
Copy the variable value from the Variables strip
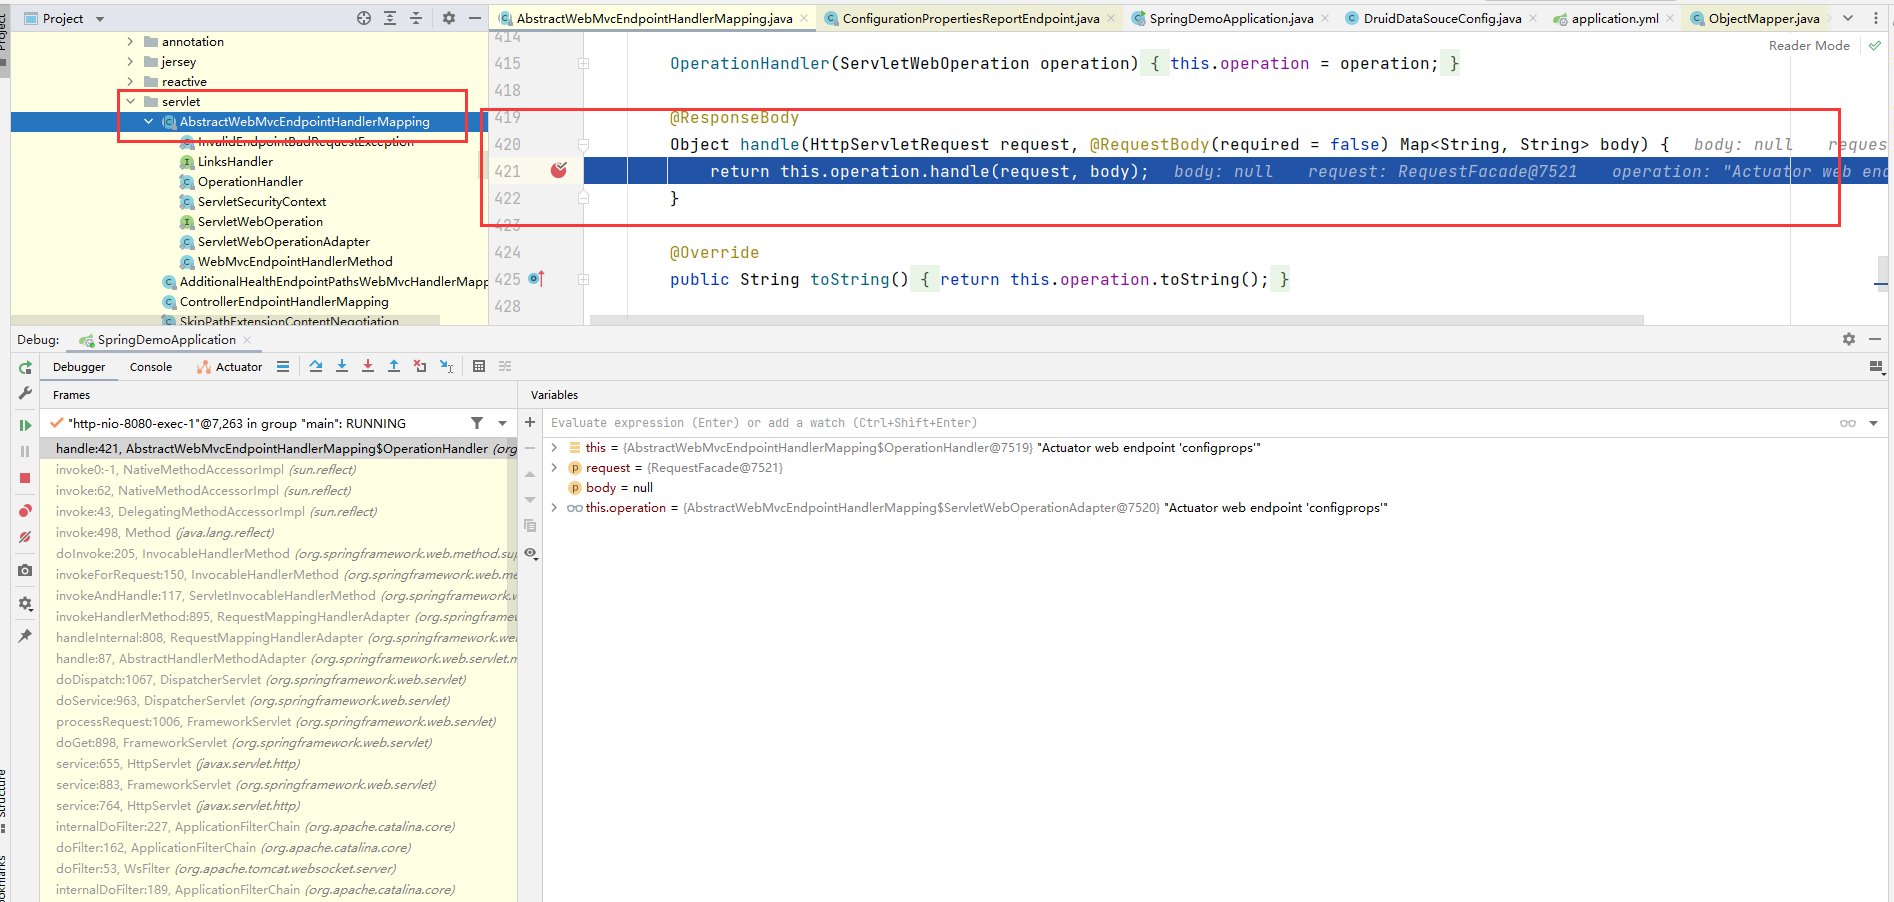pyautogui.click(x=530, y=526)
